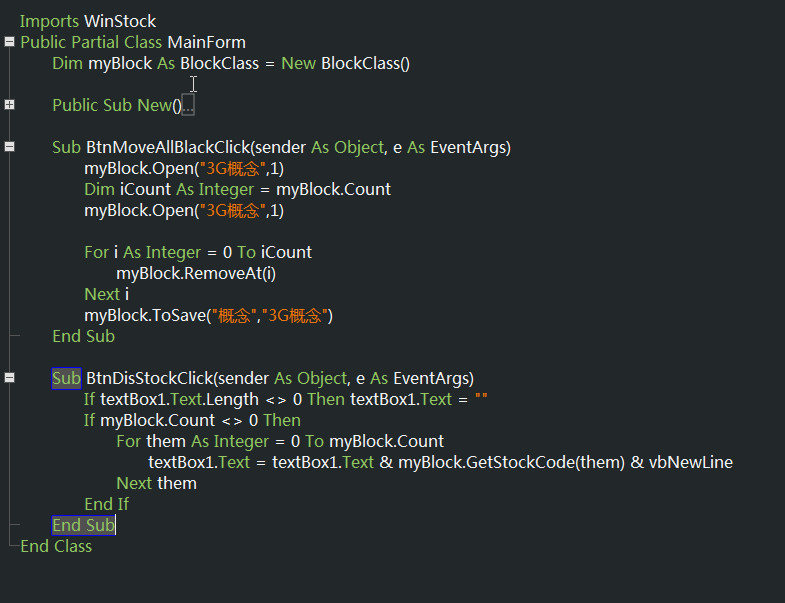Click the highlighted "End Sub" at bottom

coord(84,525)
